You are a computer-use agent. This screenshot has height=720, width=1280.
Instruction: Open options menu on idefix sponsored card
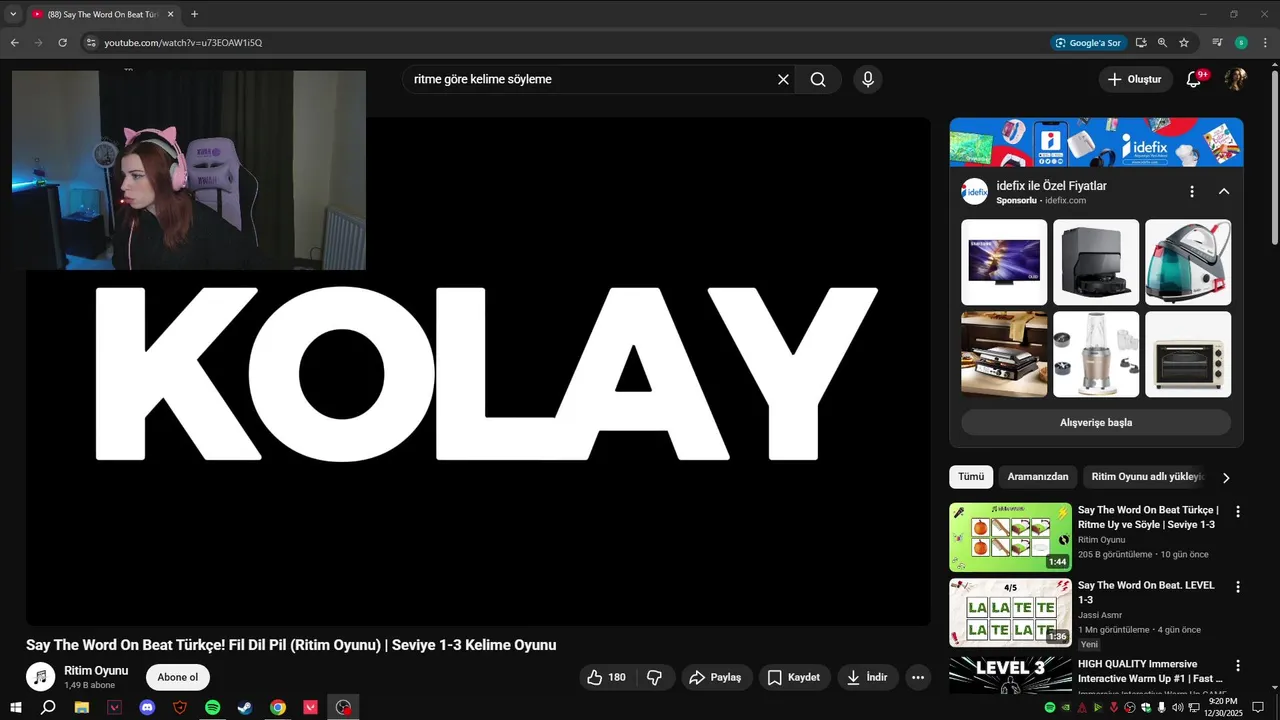coord(1191,191)
